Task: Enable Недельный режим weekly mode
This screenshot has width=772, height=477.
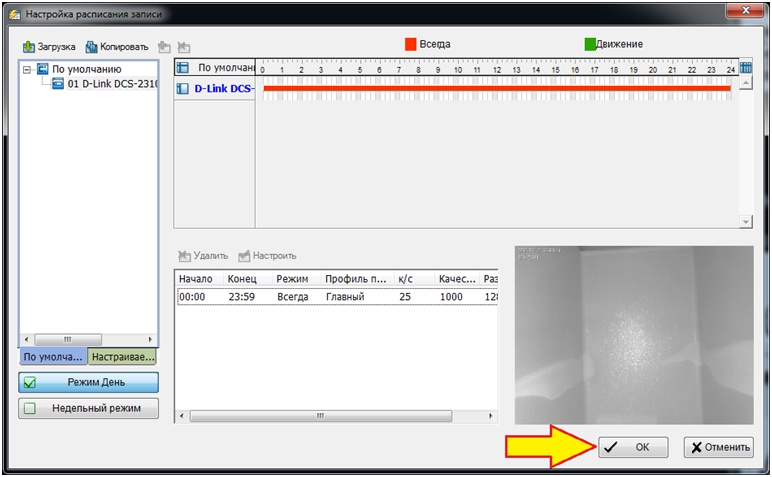Action: coord(88,408)
